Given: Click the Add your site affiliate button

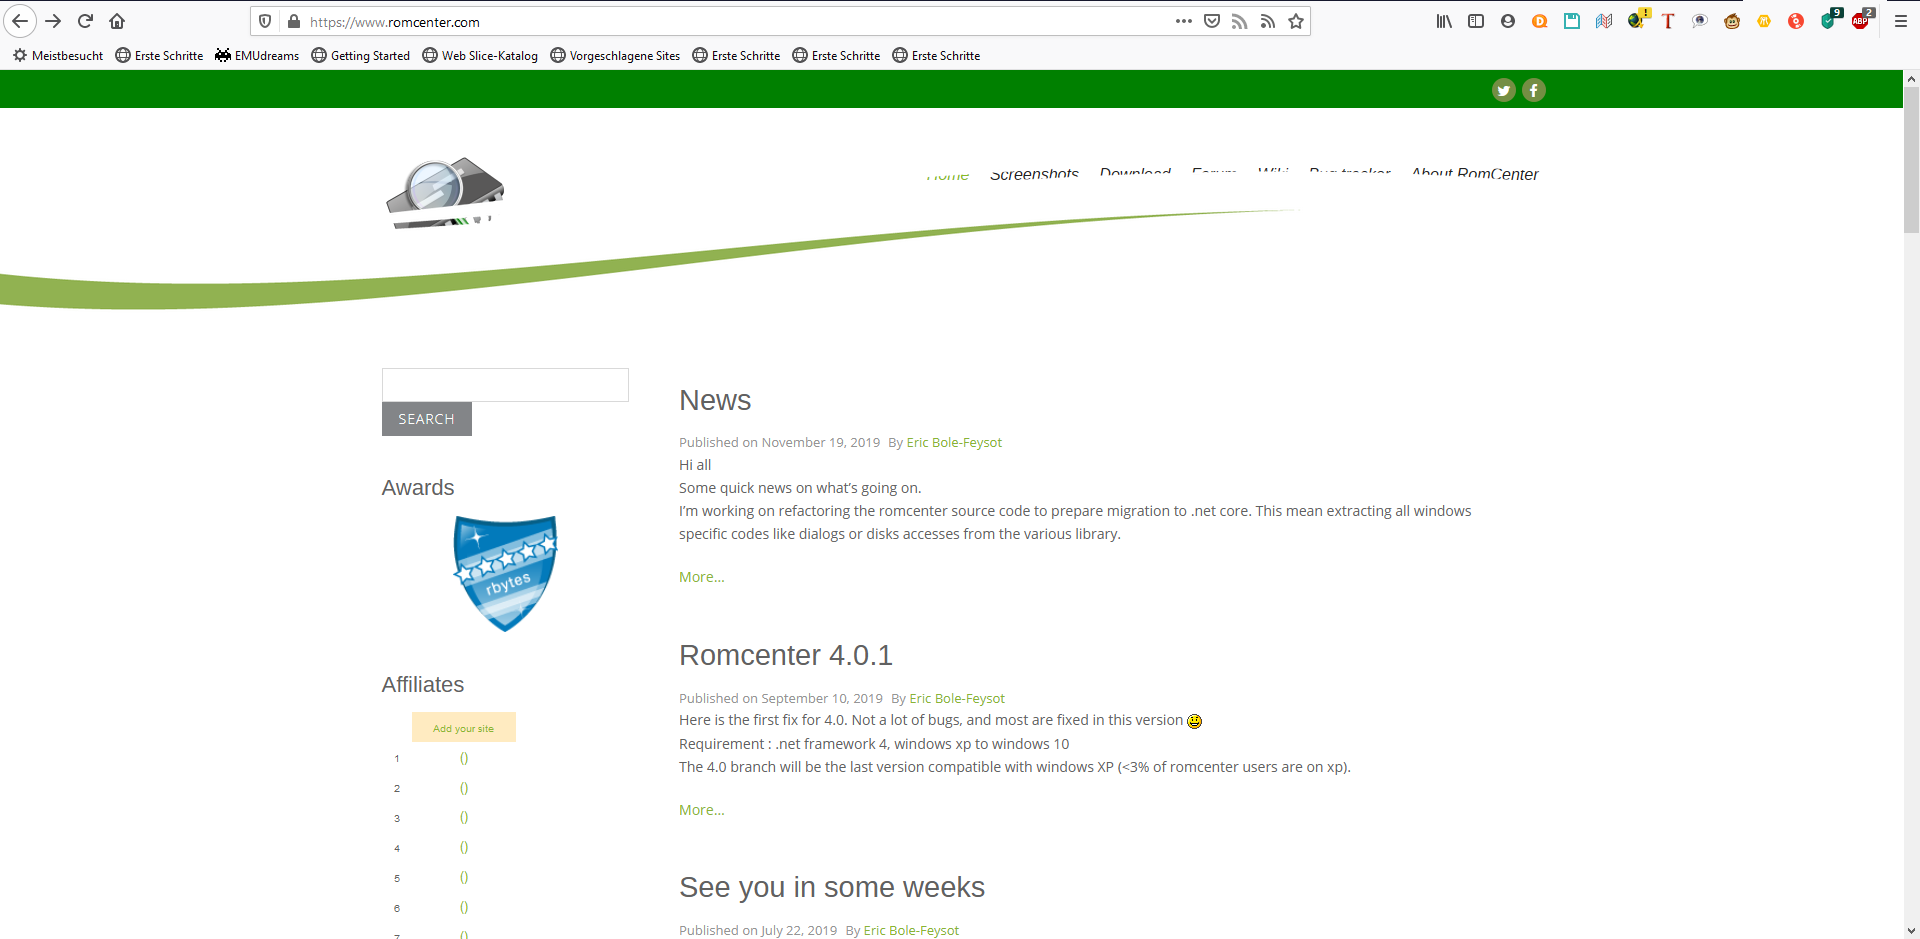Looking at the screenshot, I should pos(464,728).
